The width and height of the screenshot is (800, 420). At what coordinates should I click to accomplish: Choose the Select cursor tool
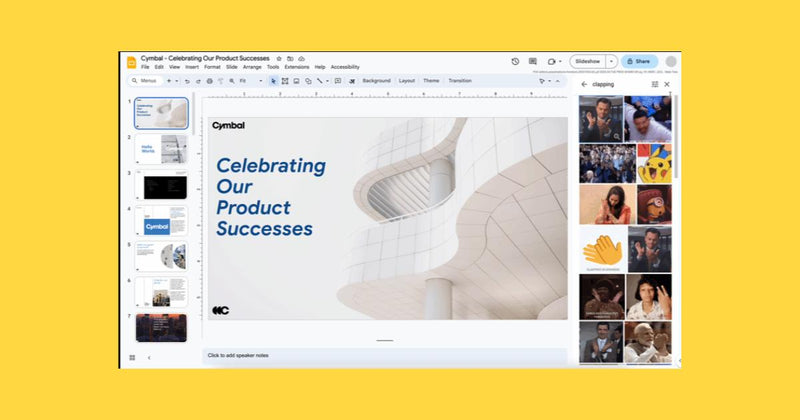[x=273, y=81]
